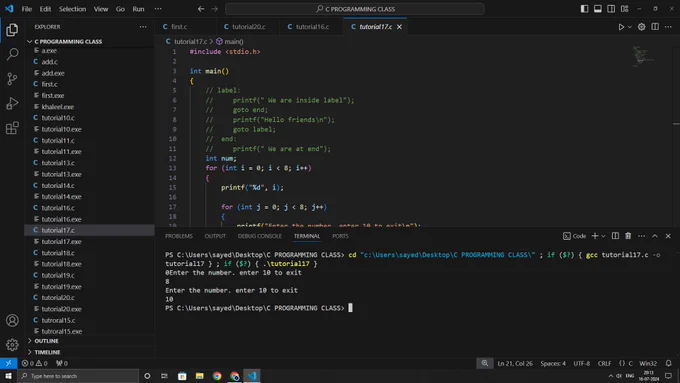This screenshot has height=383, width=680.
Task: Go forward with the navigation arrow
Action: 215,9
